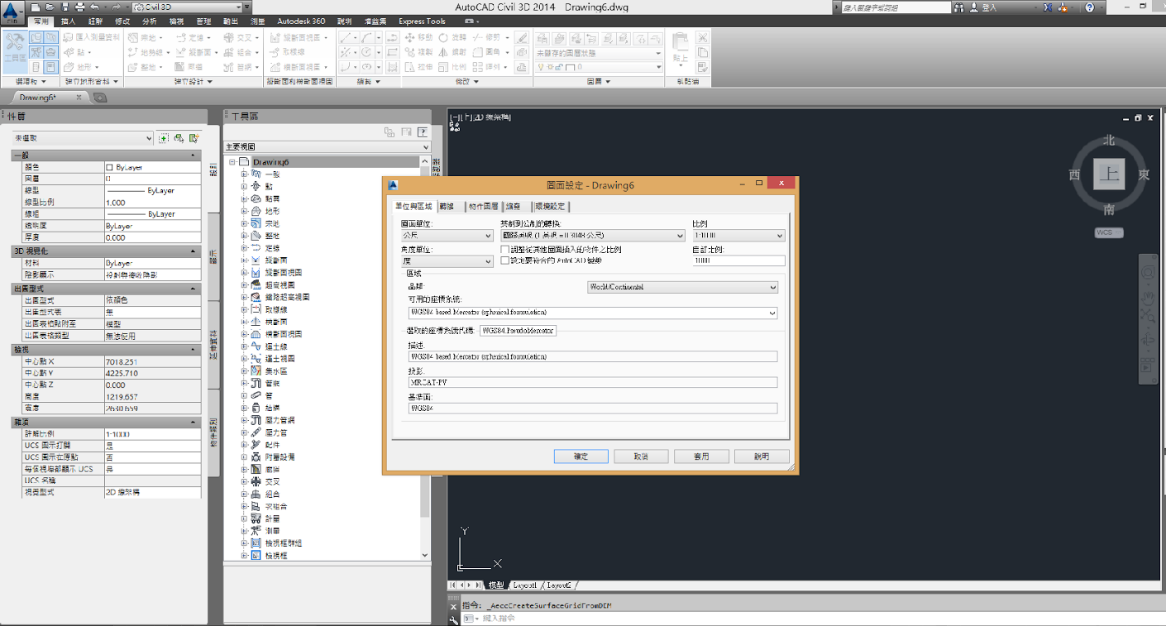Image resolution: width=1166 pixels, height=626 pixels.
Task: Click the 取消 Cancel button
Action: tap(641, 456)
